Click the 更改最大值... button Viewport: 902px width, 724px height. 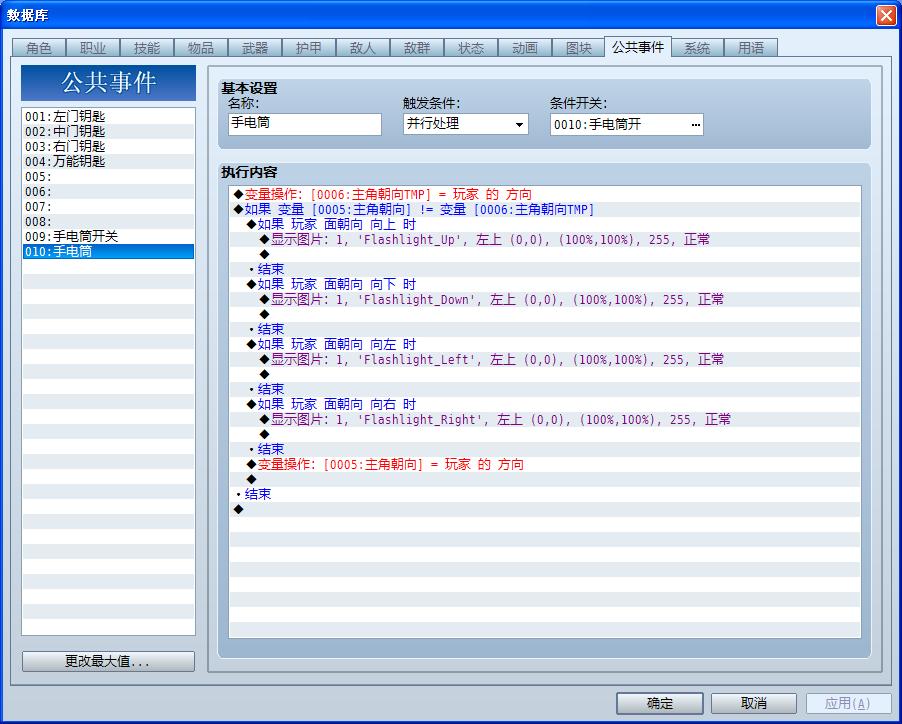tap(108, 661)
